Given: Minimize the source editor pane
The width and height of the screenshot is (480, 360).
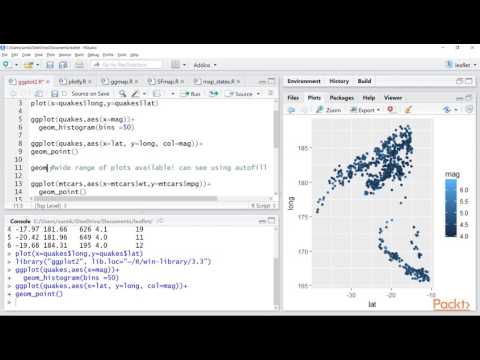Looking at the screenshot, I should click(x=262, y=81).
